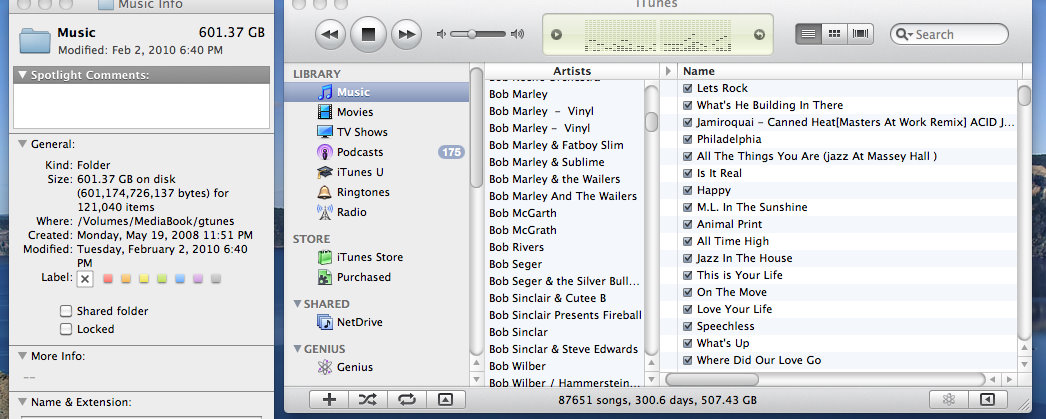
Task: Collapse the SHARED sidebar section
Action: [298, 304]
